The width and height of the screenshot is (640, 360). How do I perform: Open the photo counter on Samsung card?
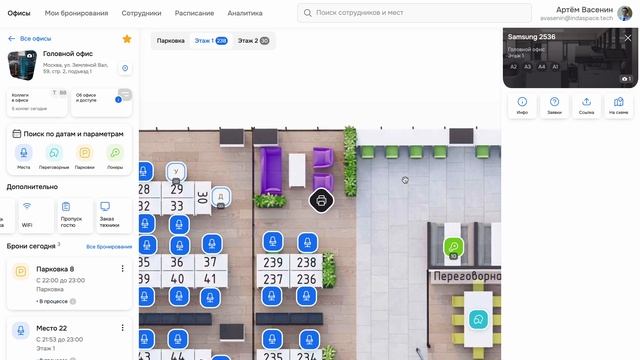click(x=626, y=78)
